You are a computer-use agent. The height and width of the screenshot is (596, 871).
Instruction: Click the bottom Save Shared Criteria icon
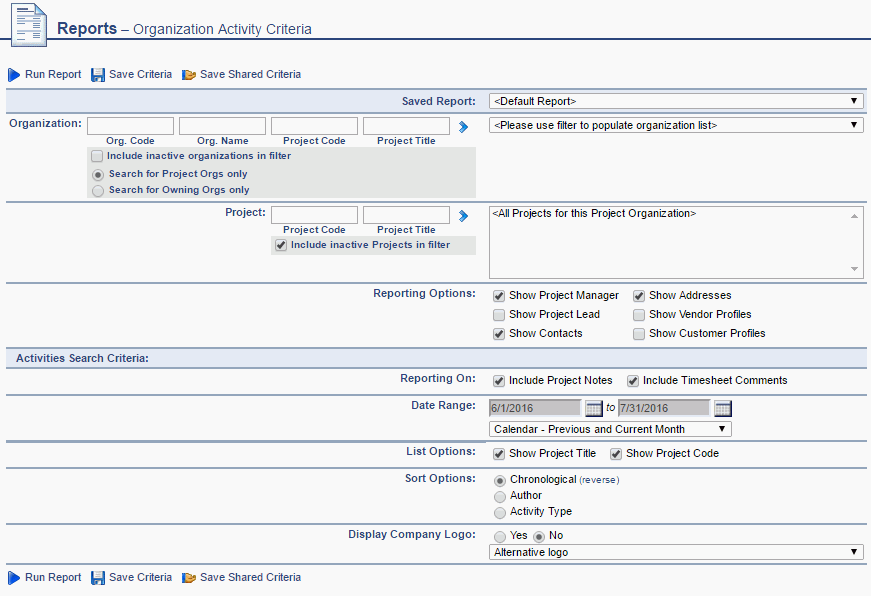(x=189, y=577)
